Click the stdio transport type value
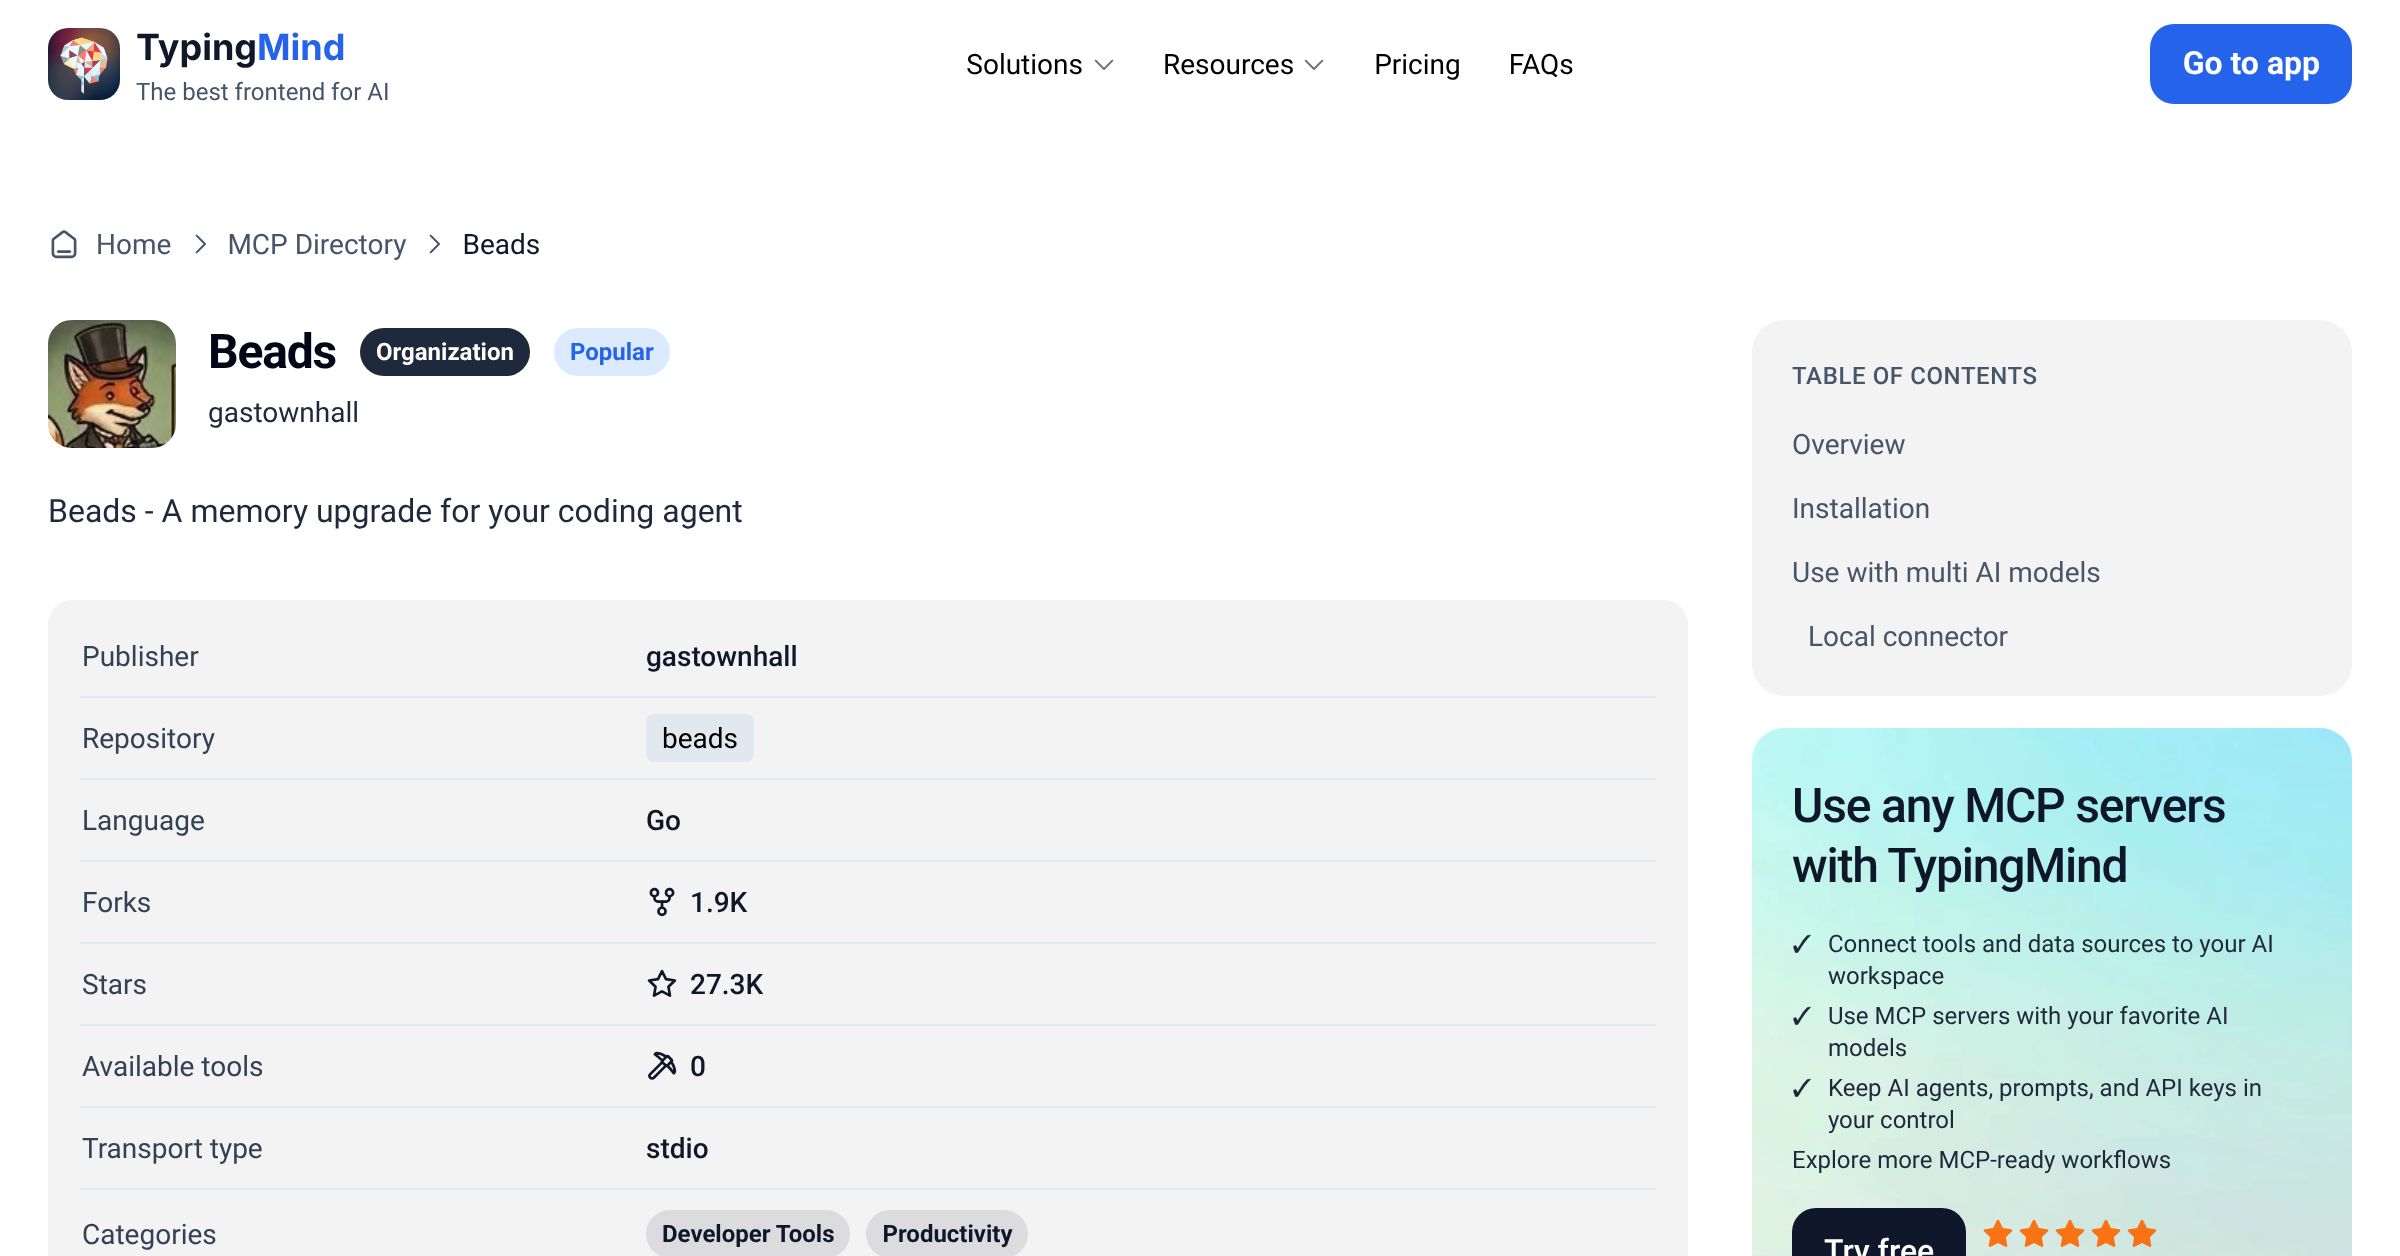Image resolution: width=2400 pixels, height=1256 pixels. (677, 1149)
